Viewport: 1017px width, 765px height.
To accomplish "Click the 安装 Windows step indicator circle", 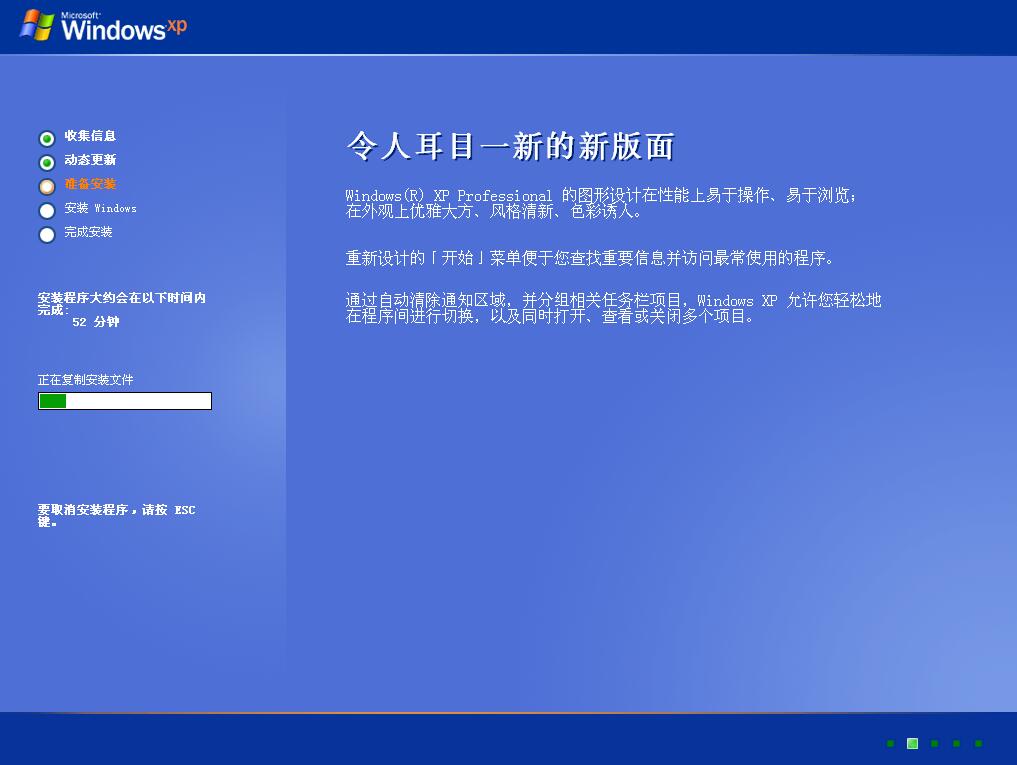I will [47, 210].
